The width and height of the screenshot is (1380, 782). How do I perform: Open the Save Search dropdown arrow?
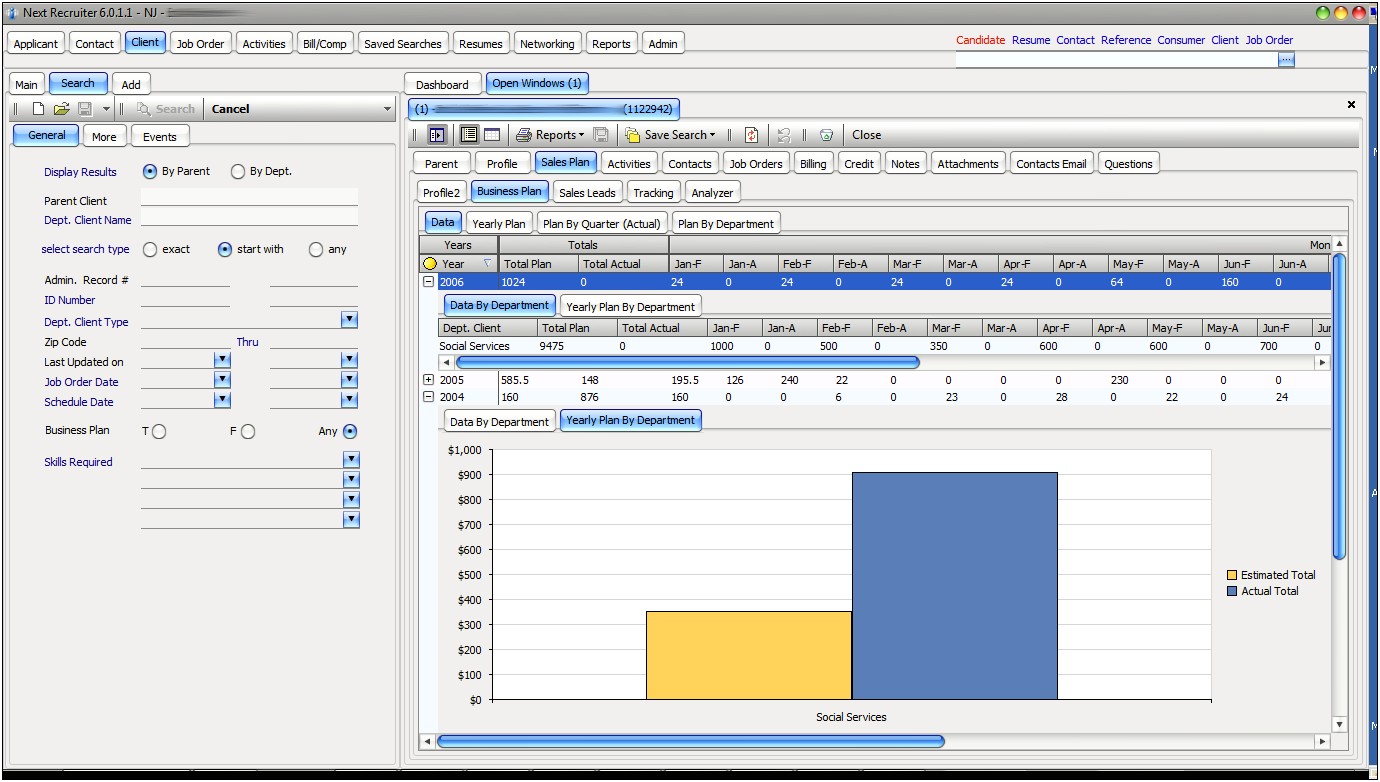click(713, 135)
